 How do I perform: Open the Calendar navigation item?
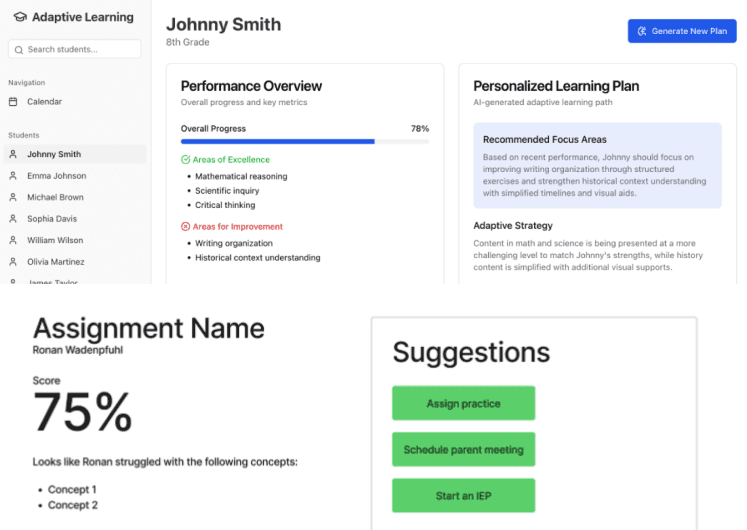click(75, 101)
